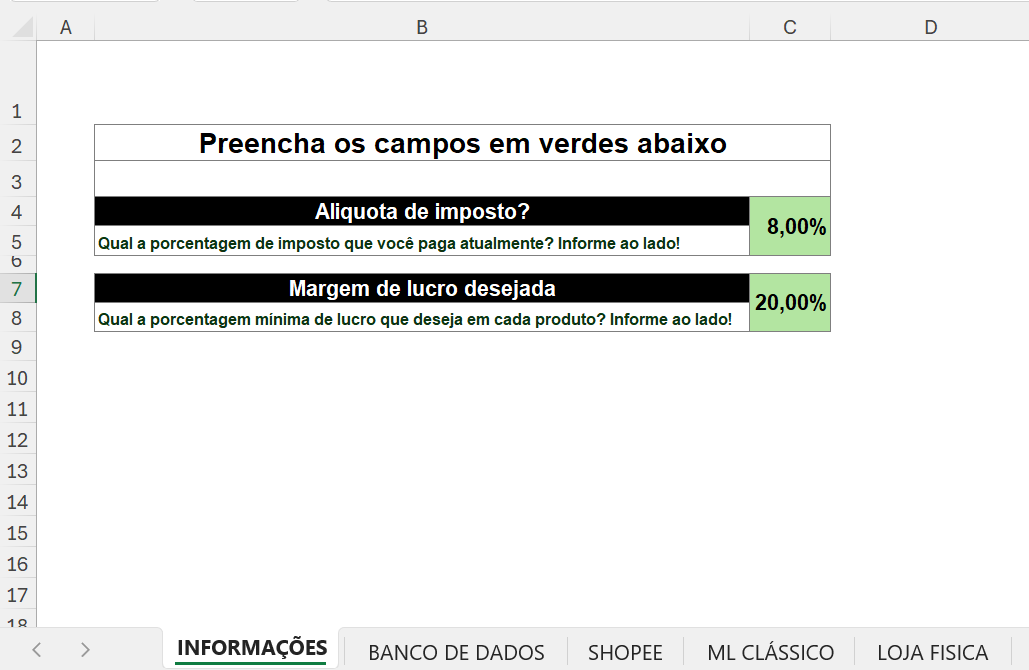This screenshot has height=670, width=1029.
Task: Switch to the BANCO DE DADOS sheet
Action: (456, 651)
